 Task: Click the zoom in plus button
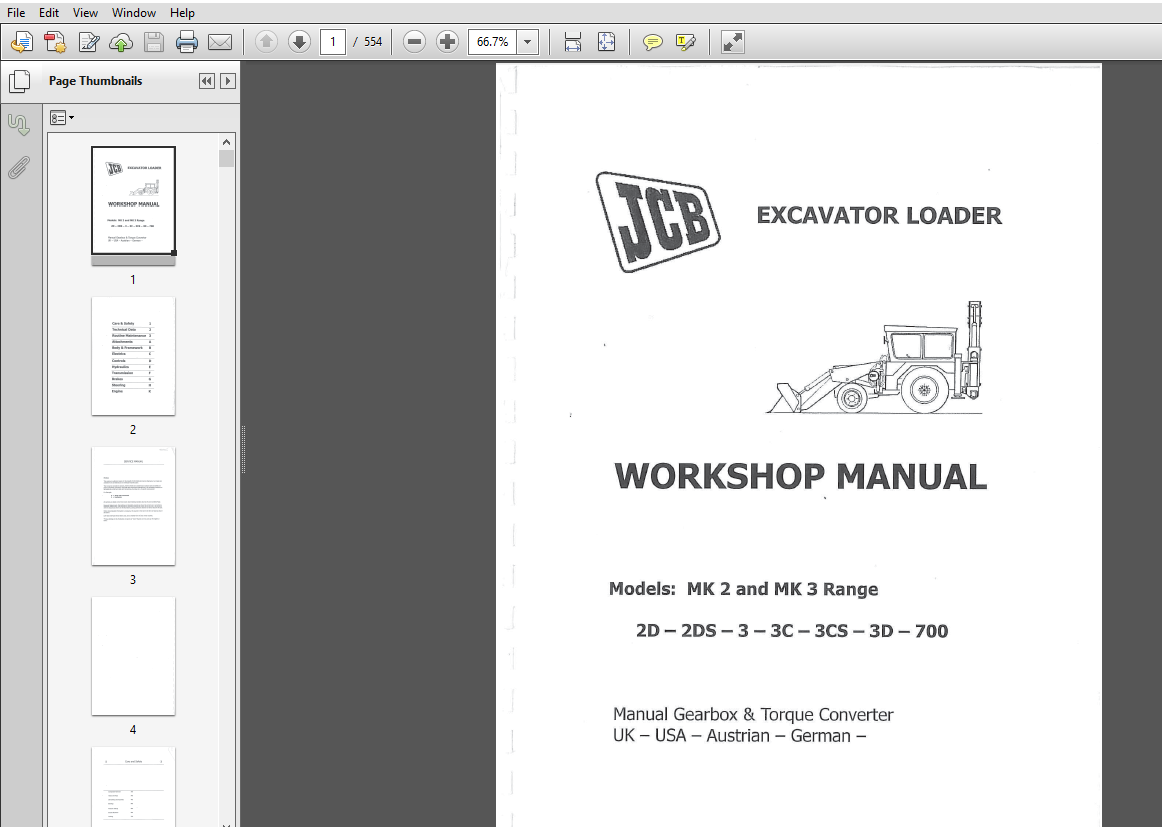pos(447,42)
